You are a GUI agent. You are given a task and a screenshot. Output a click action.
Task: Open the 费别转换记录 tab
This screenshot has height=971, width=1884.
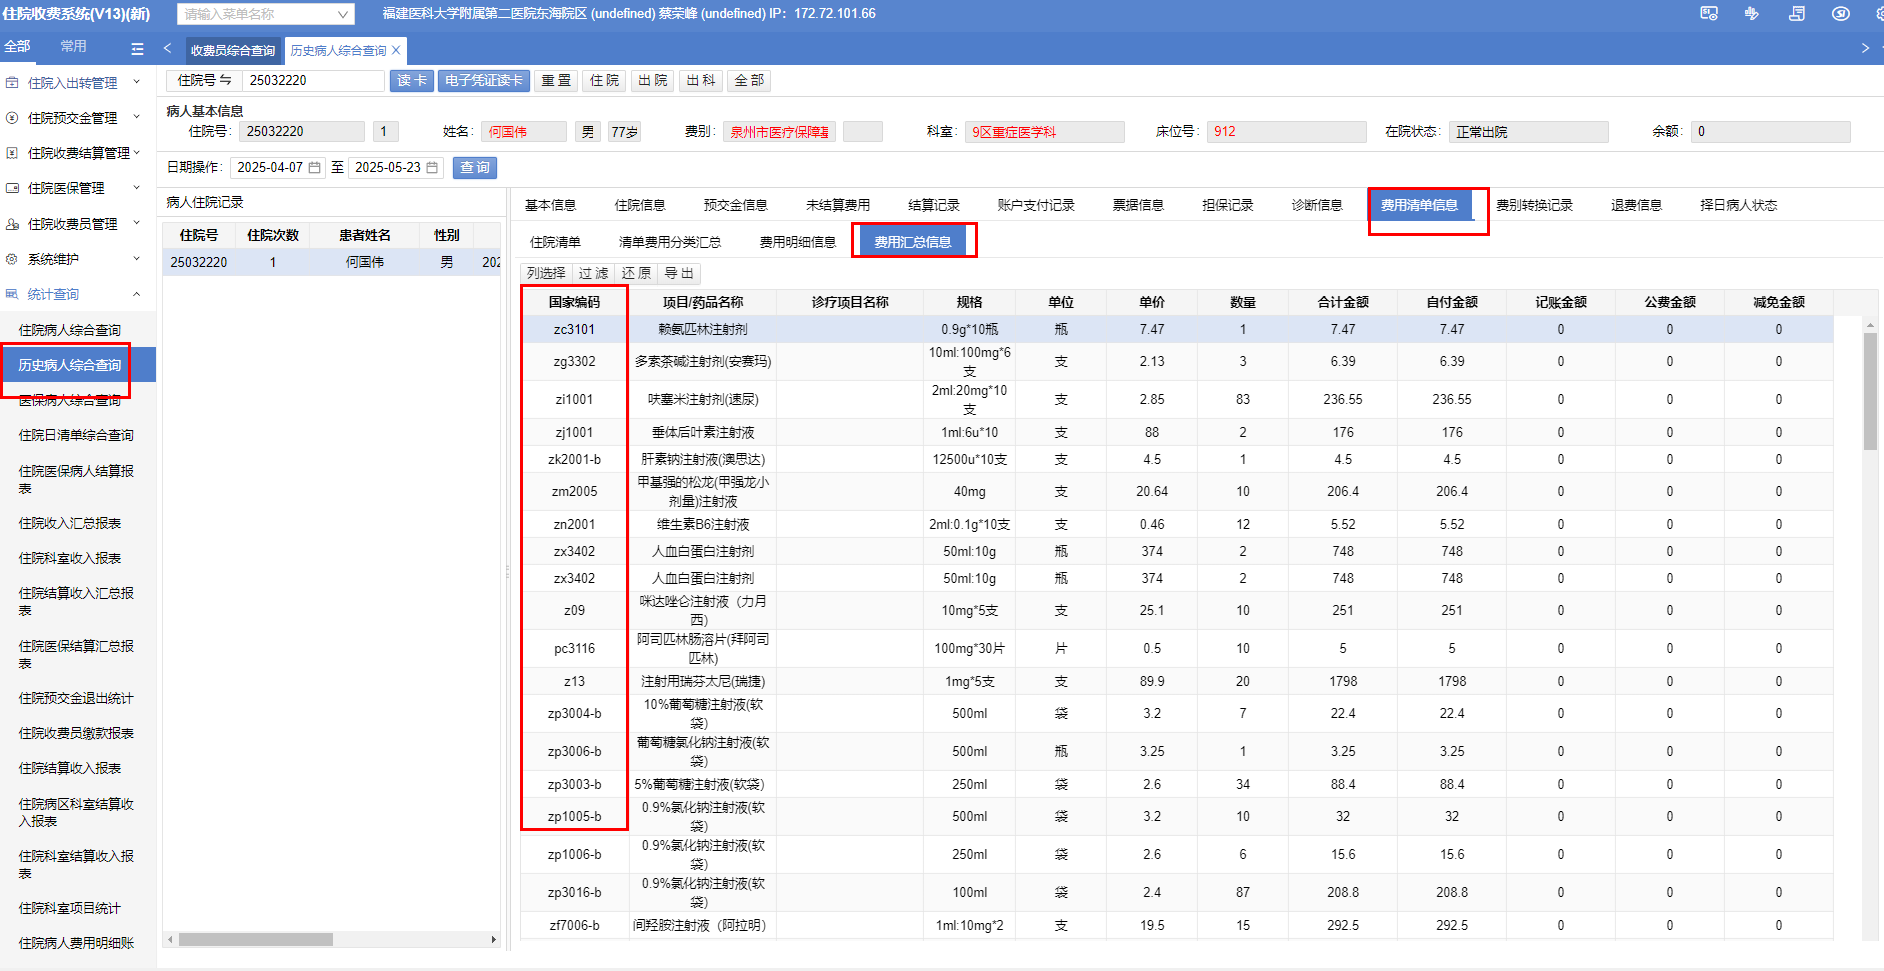click(1534, 205)
